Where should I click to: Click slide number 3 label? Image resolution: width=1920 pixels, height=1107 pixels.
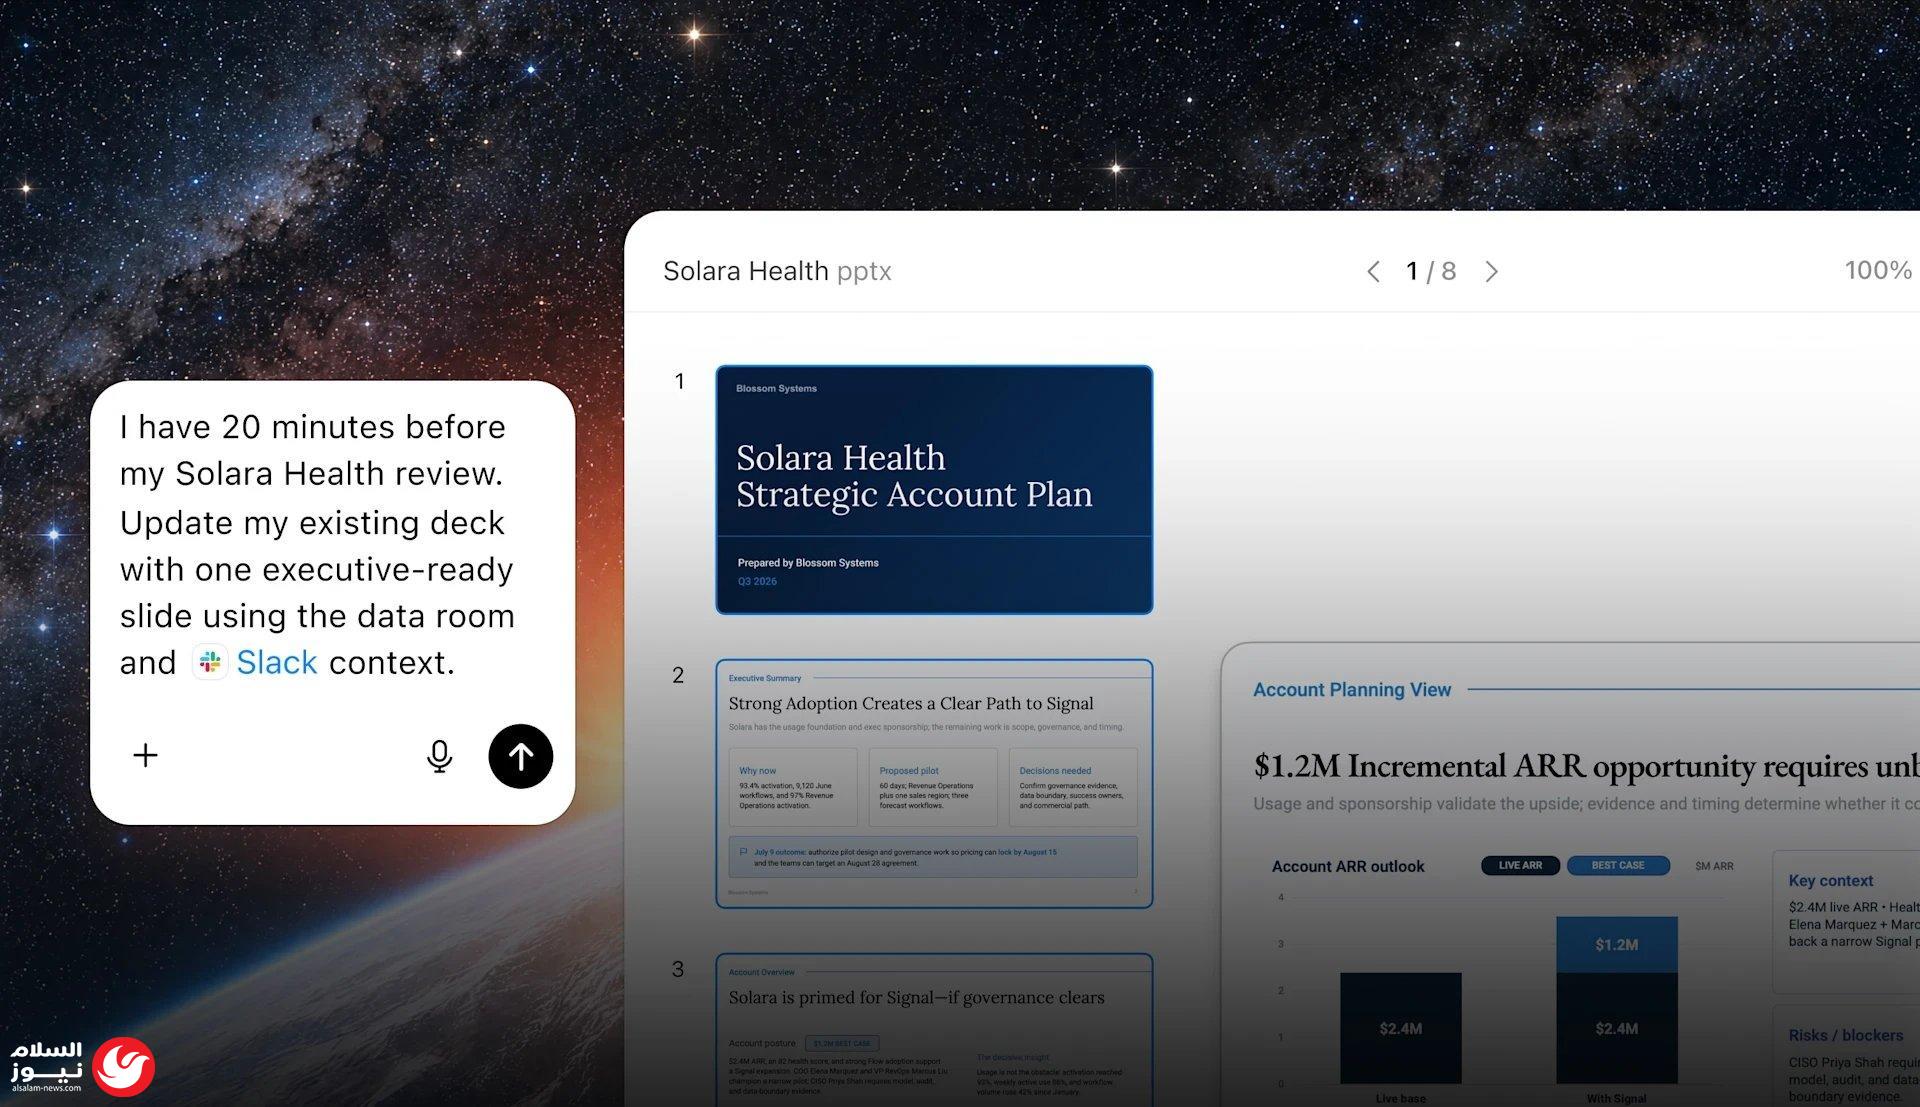tap(678, 969)
